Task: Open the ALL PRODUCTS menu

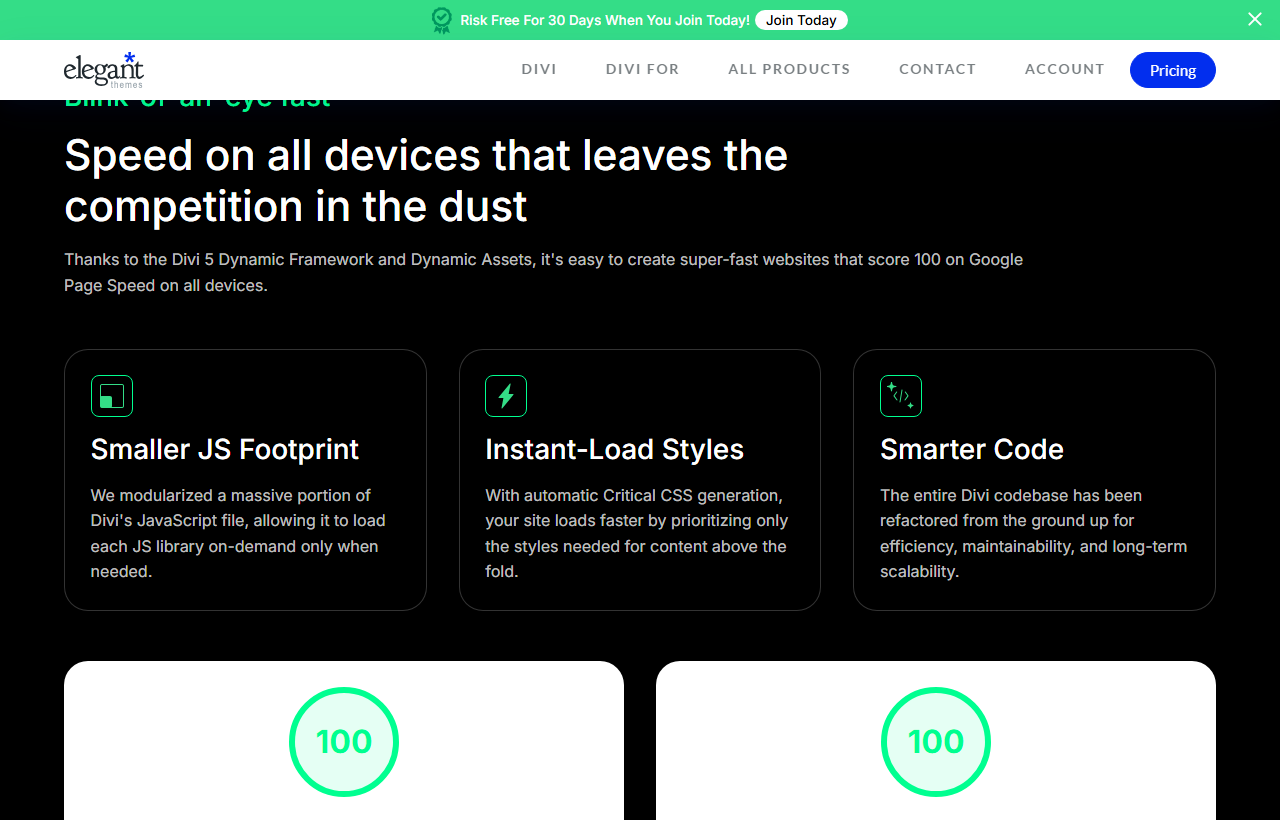Action: (x=789, y=69)
